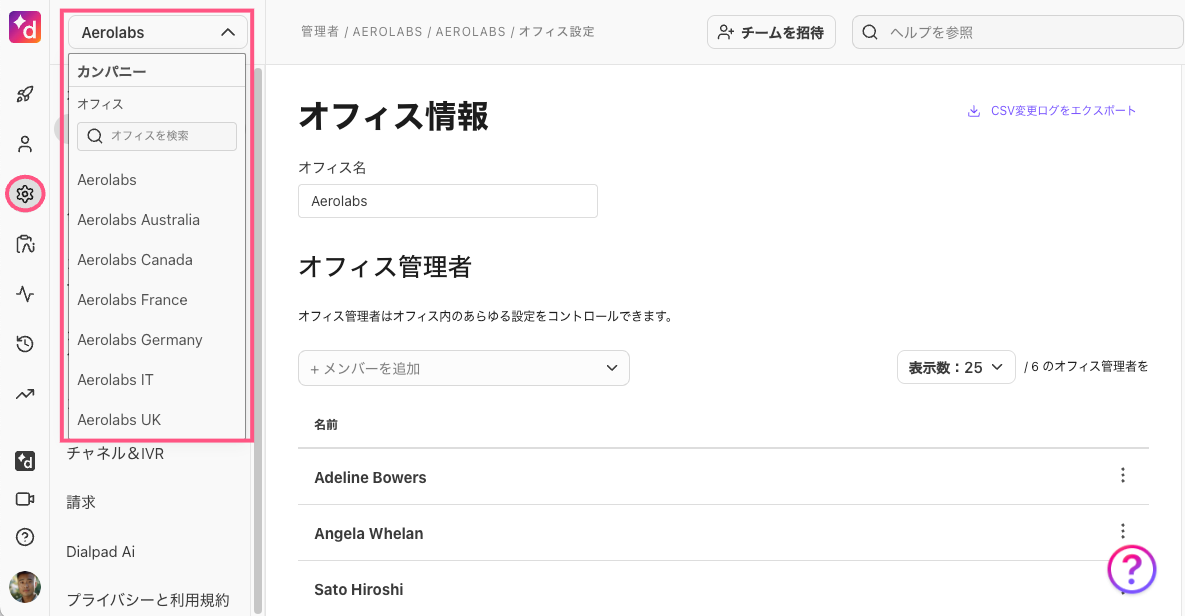Open the kebab menu for Angela Whelan
This screenshot has width=1185, height=616.
pos(1122,531)
